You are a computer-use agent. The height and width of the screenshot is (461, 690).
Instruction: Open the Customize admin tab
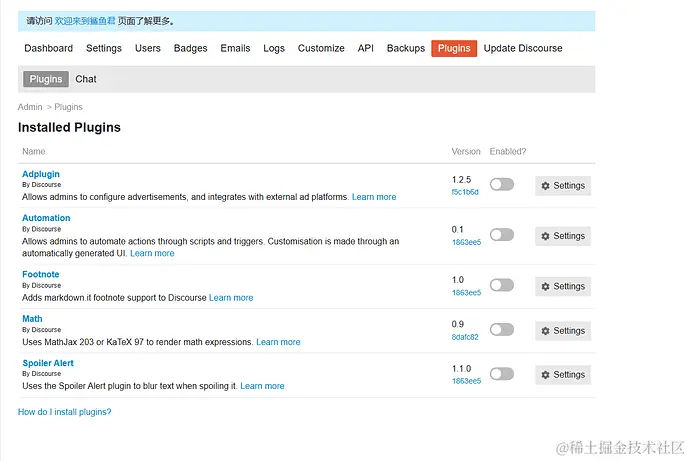321,48
